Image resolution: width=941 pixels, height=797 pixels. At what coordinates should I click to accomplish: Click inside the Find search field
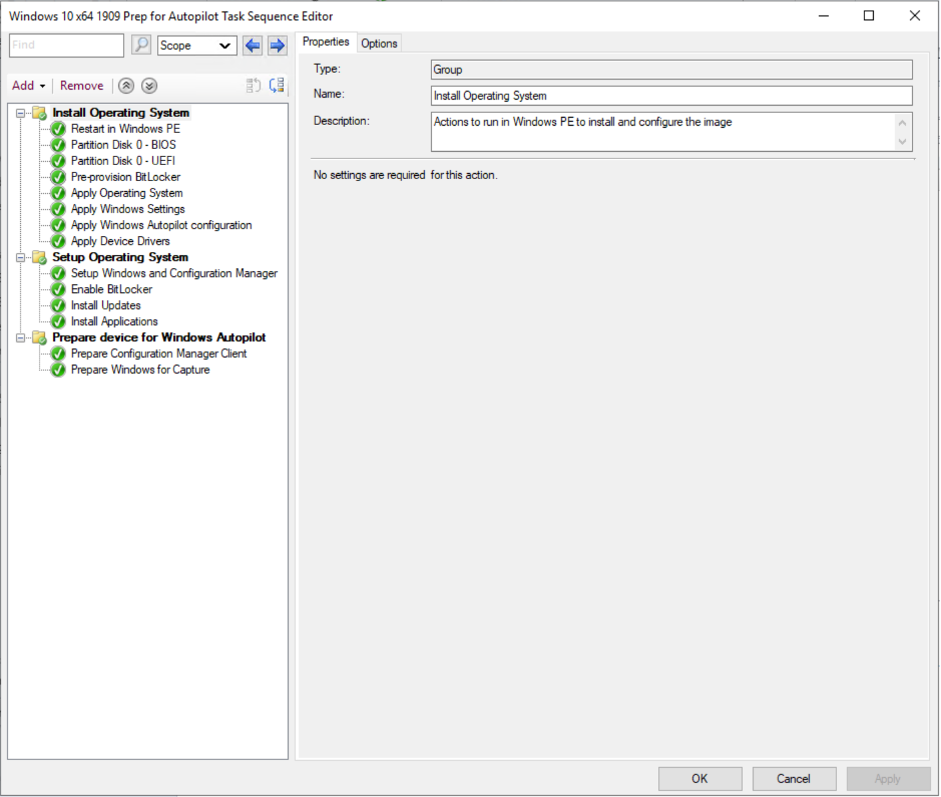(x=65, y=45)
